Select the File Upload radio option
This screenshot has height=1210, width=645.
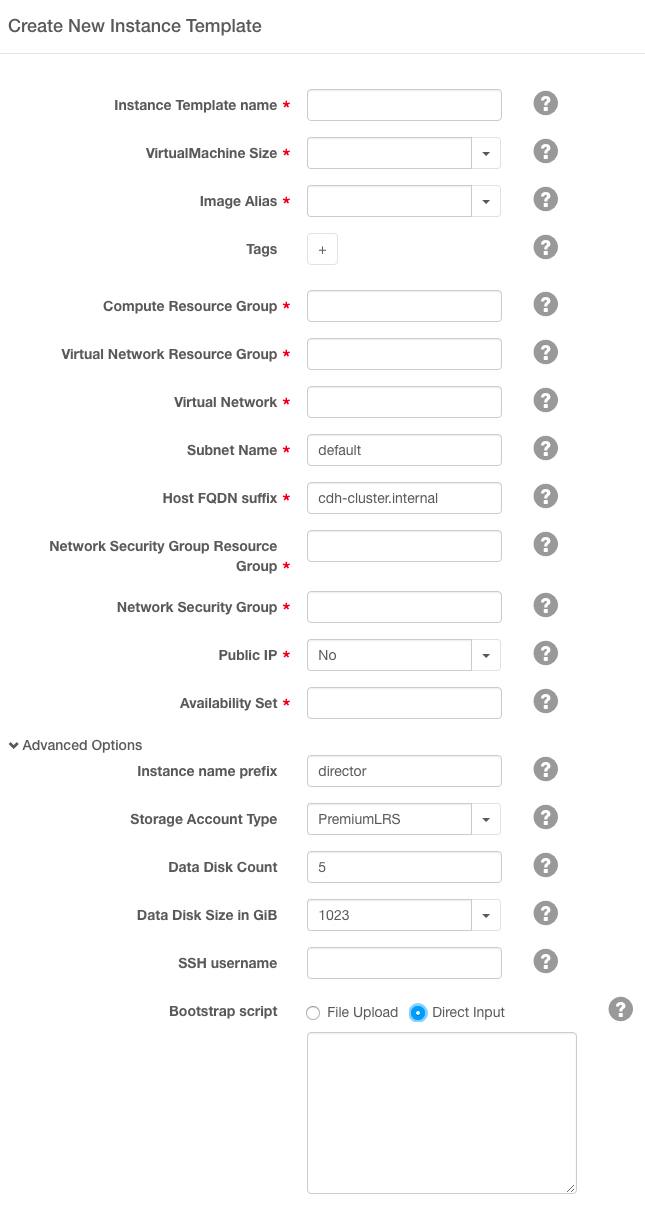[x=314, y=1012]
